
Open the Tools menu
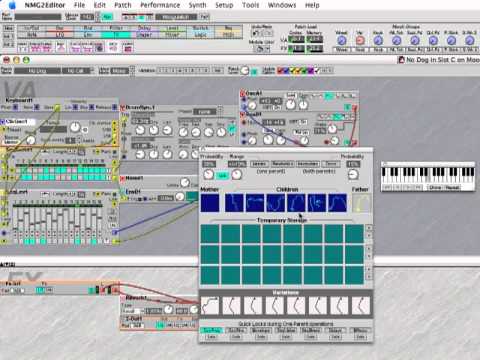click(x=250, y=5)
